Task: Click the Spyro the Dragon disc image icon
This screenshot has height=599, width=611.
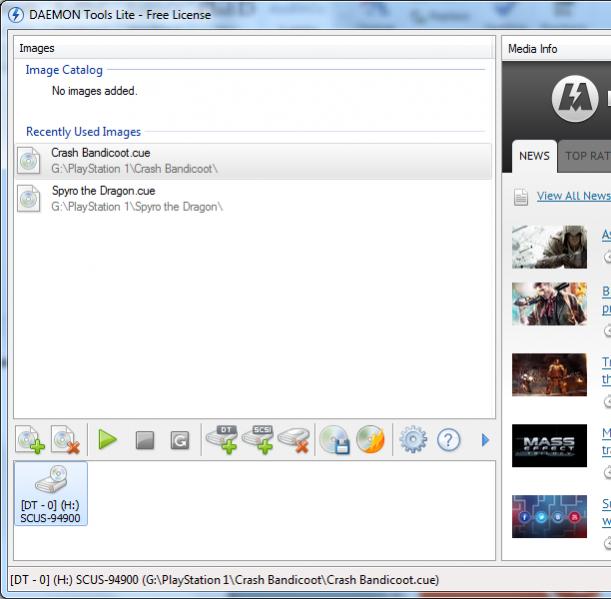Action: coord(28,198)
